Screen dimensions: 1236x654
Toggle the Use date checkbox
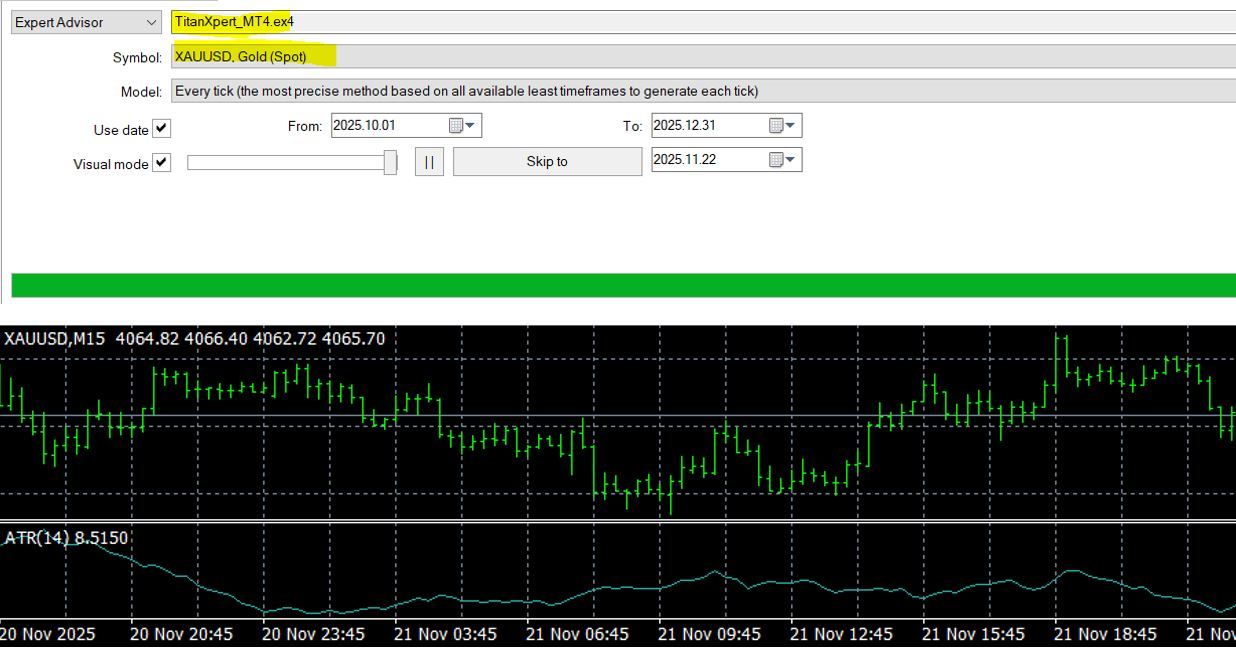[161, 129]
